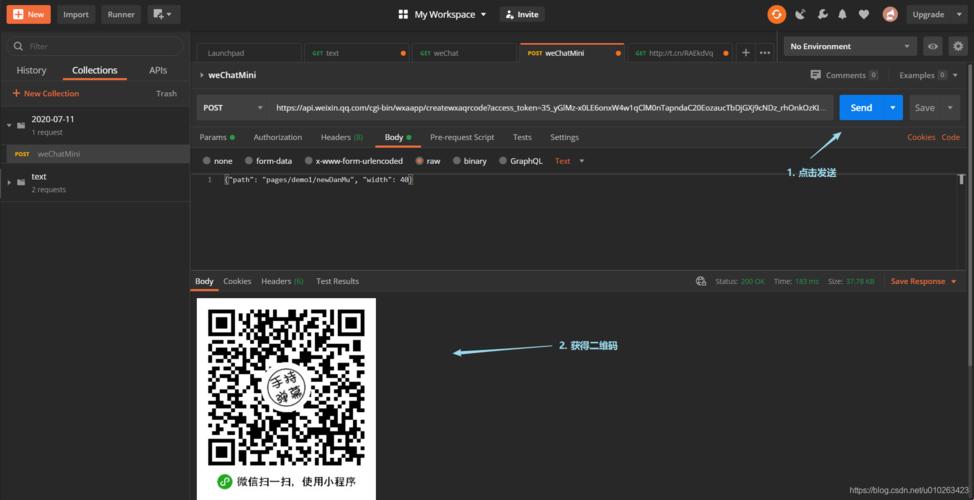Switch to the GET weChat request tab

pyautogui.click(x=464, y=53)
